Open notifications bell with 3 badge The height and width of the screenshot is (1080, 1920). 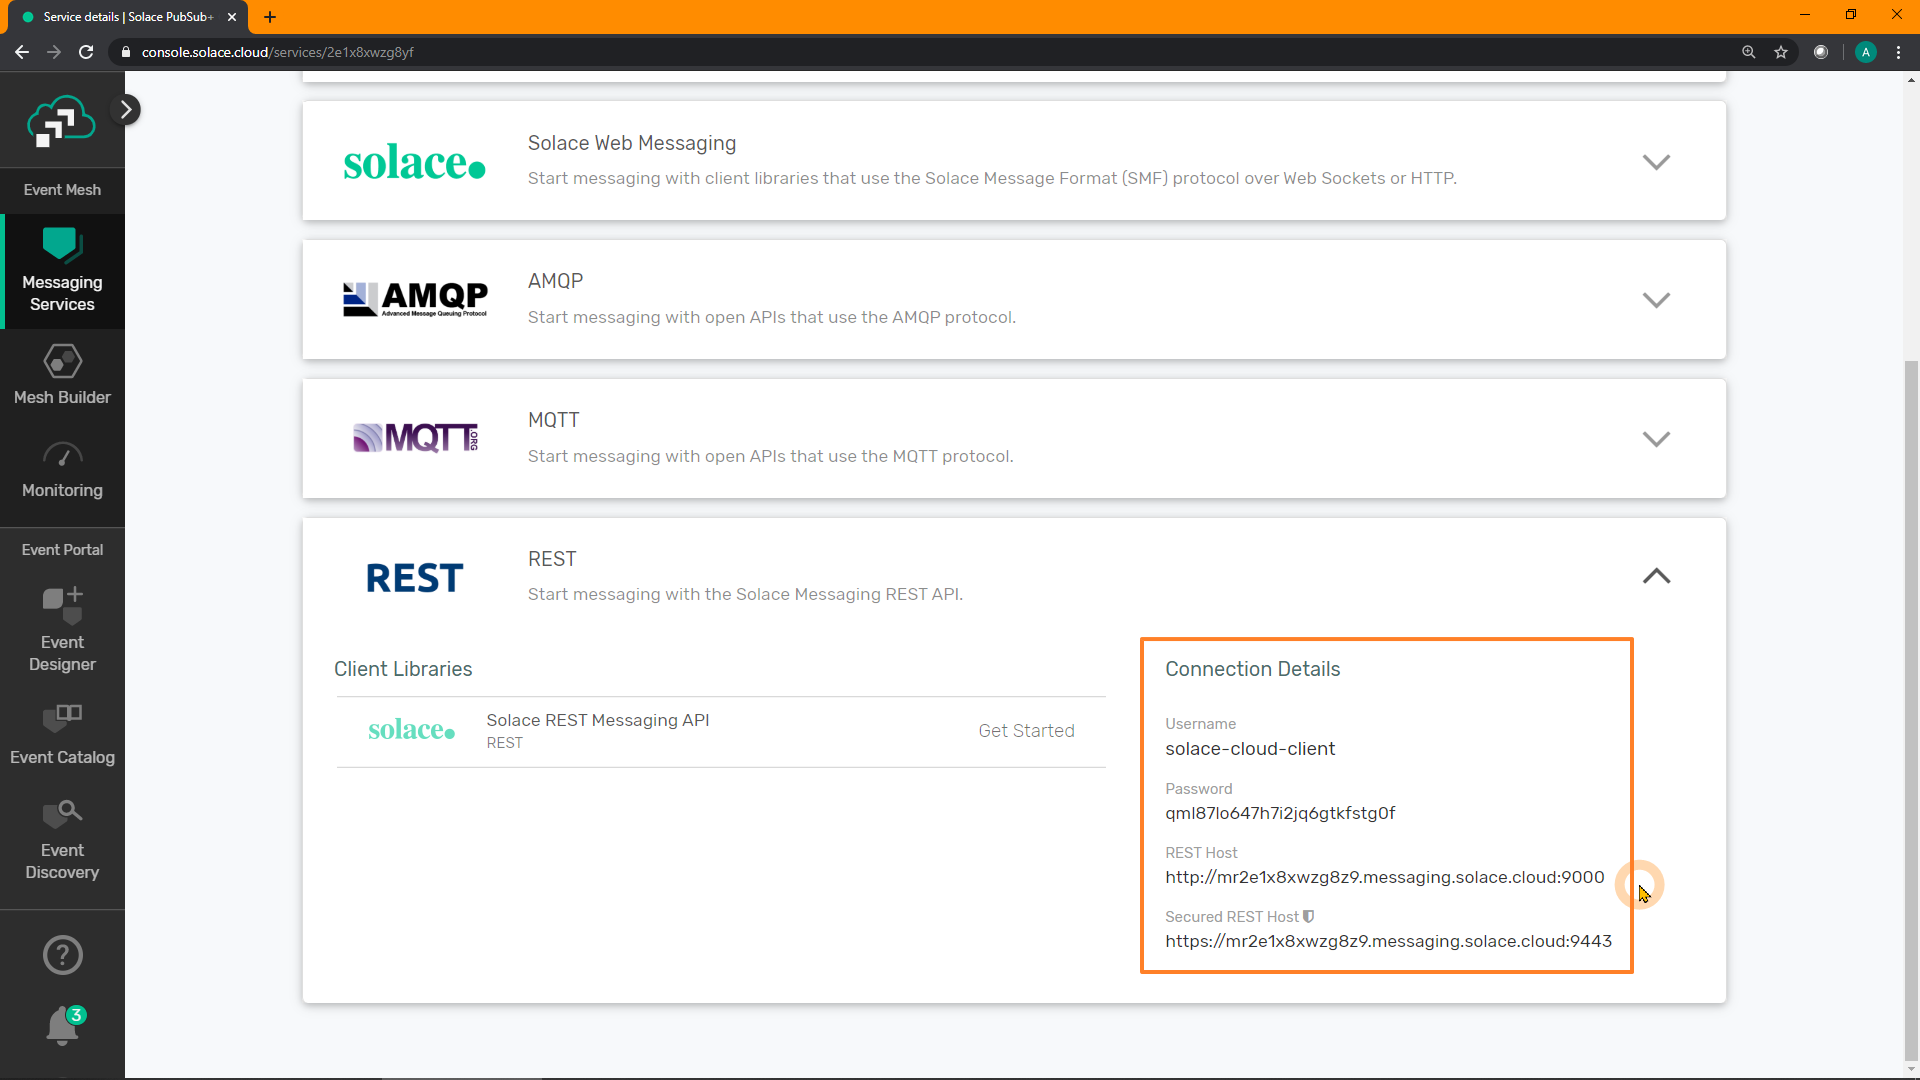click(x=62, y=1025)
